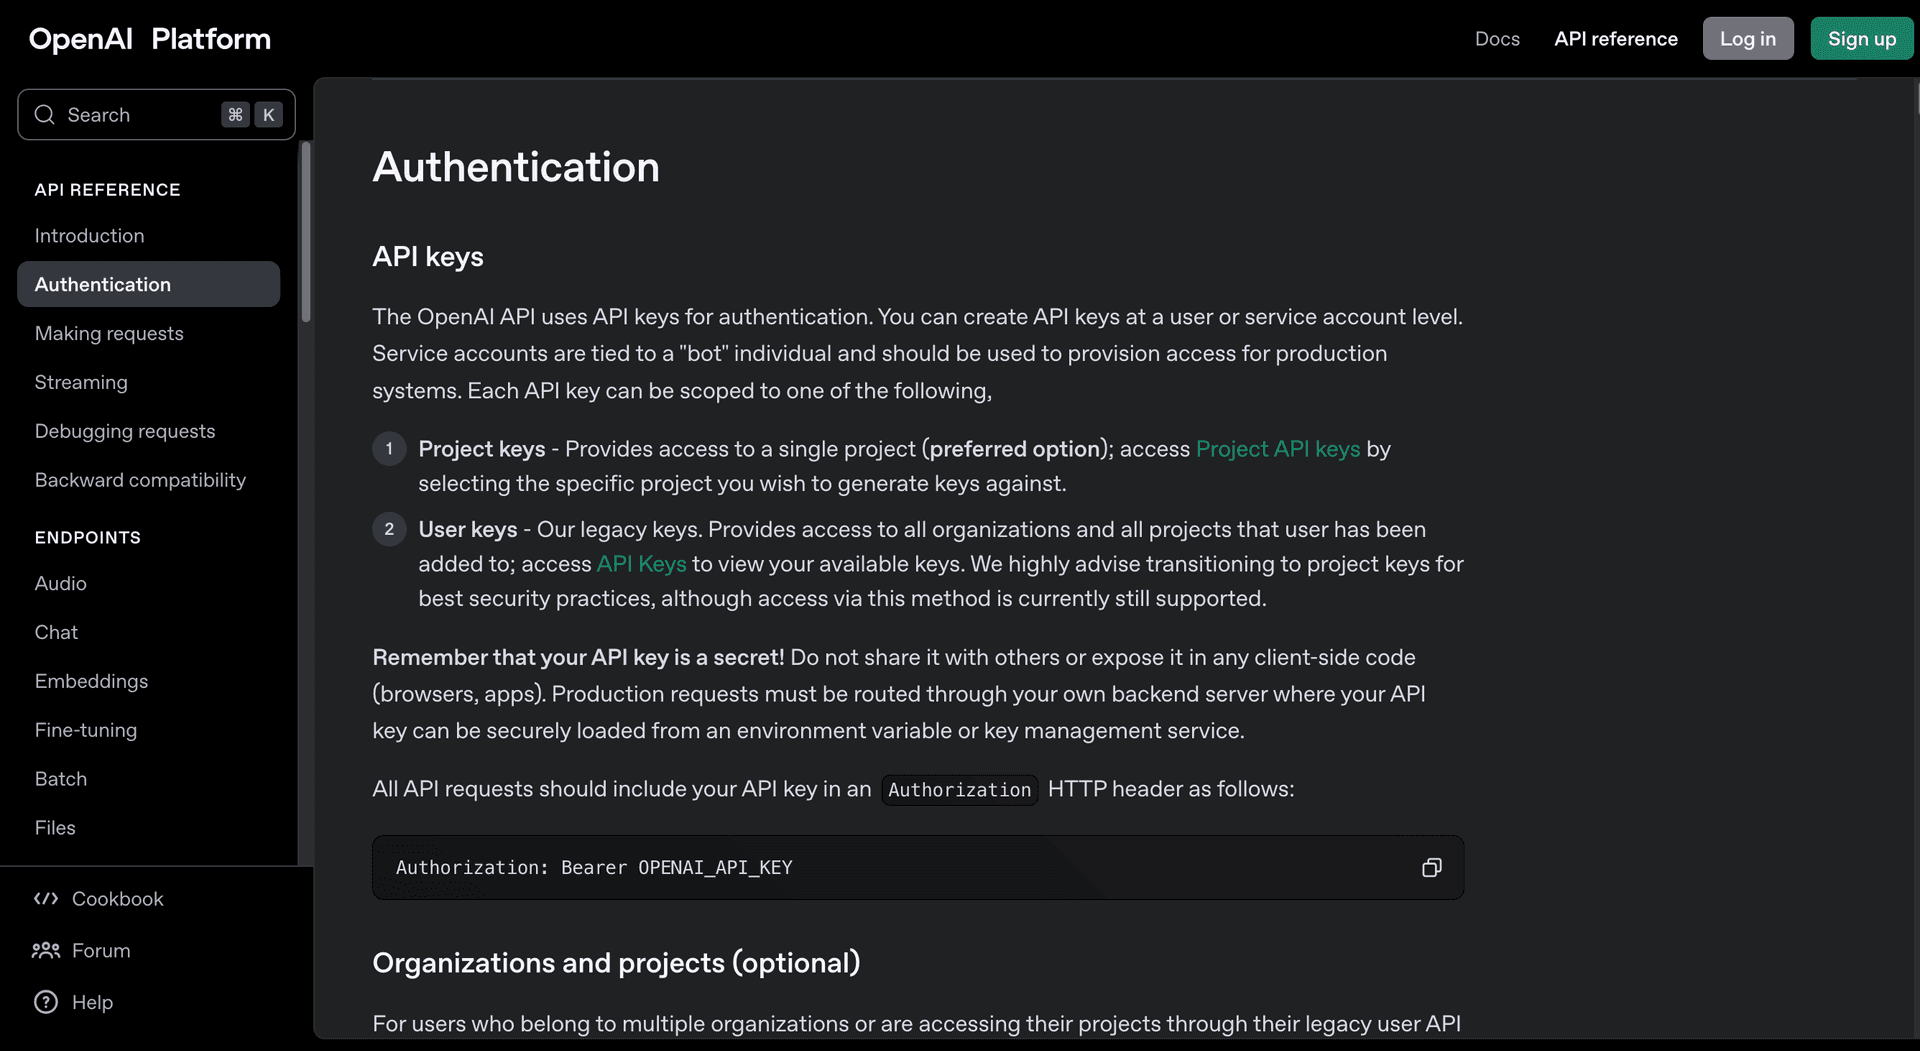The height and width of the screenshot is (1051, 1920).
Task: Copy the Authorization header code snippet
Action: (x=1431, y=868)
